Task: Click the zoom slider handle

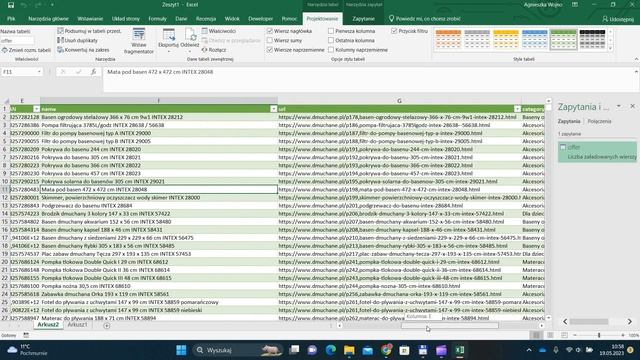Action: pyautogui.click(x=599, y=335)
